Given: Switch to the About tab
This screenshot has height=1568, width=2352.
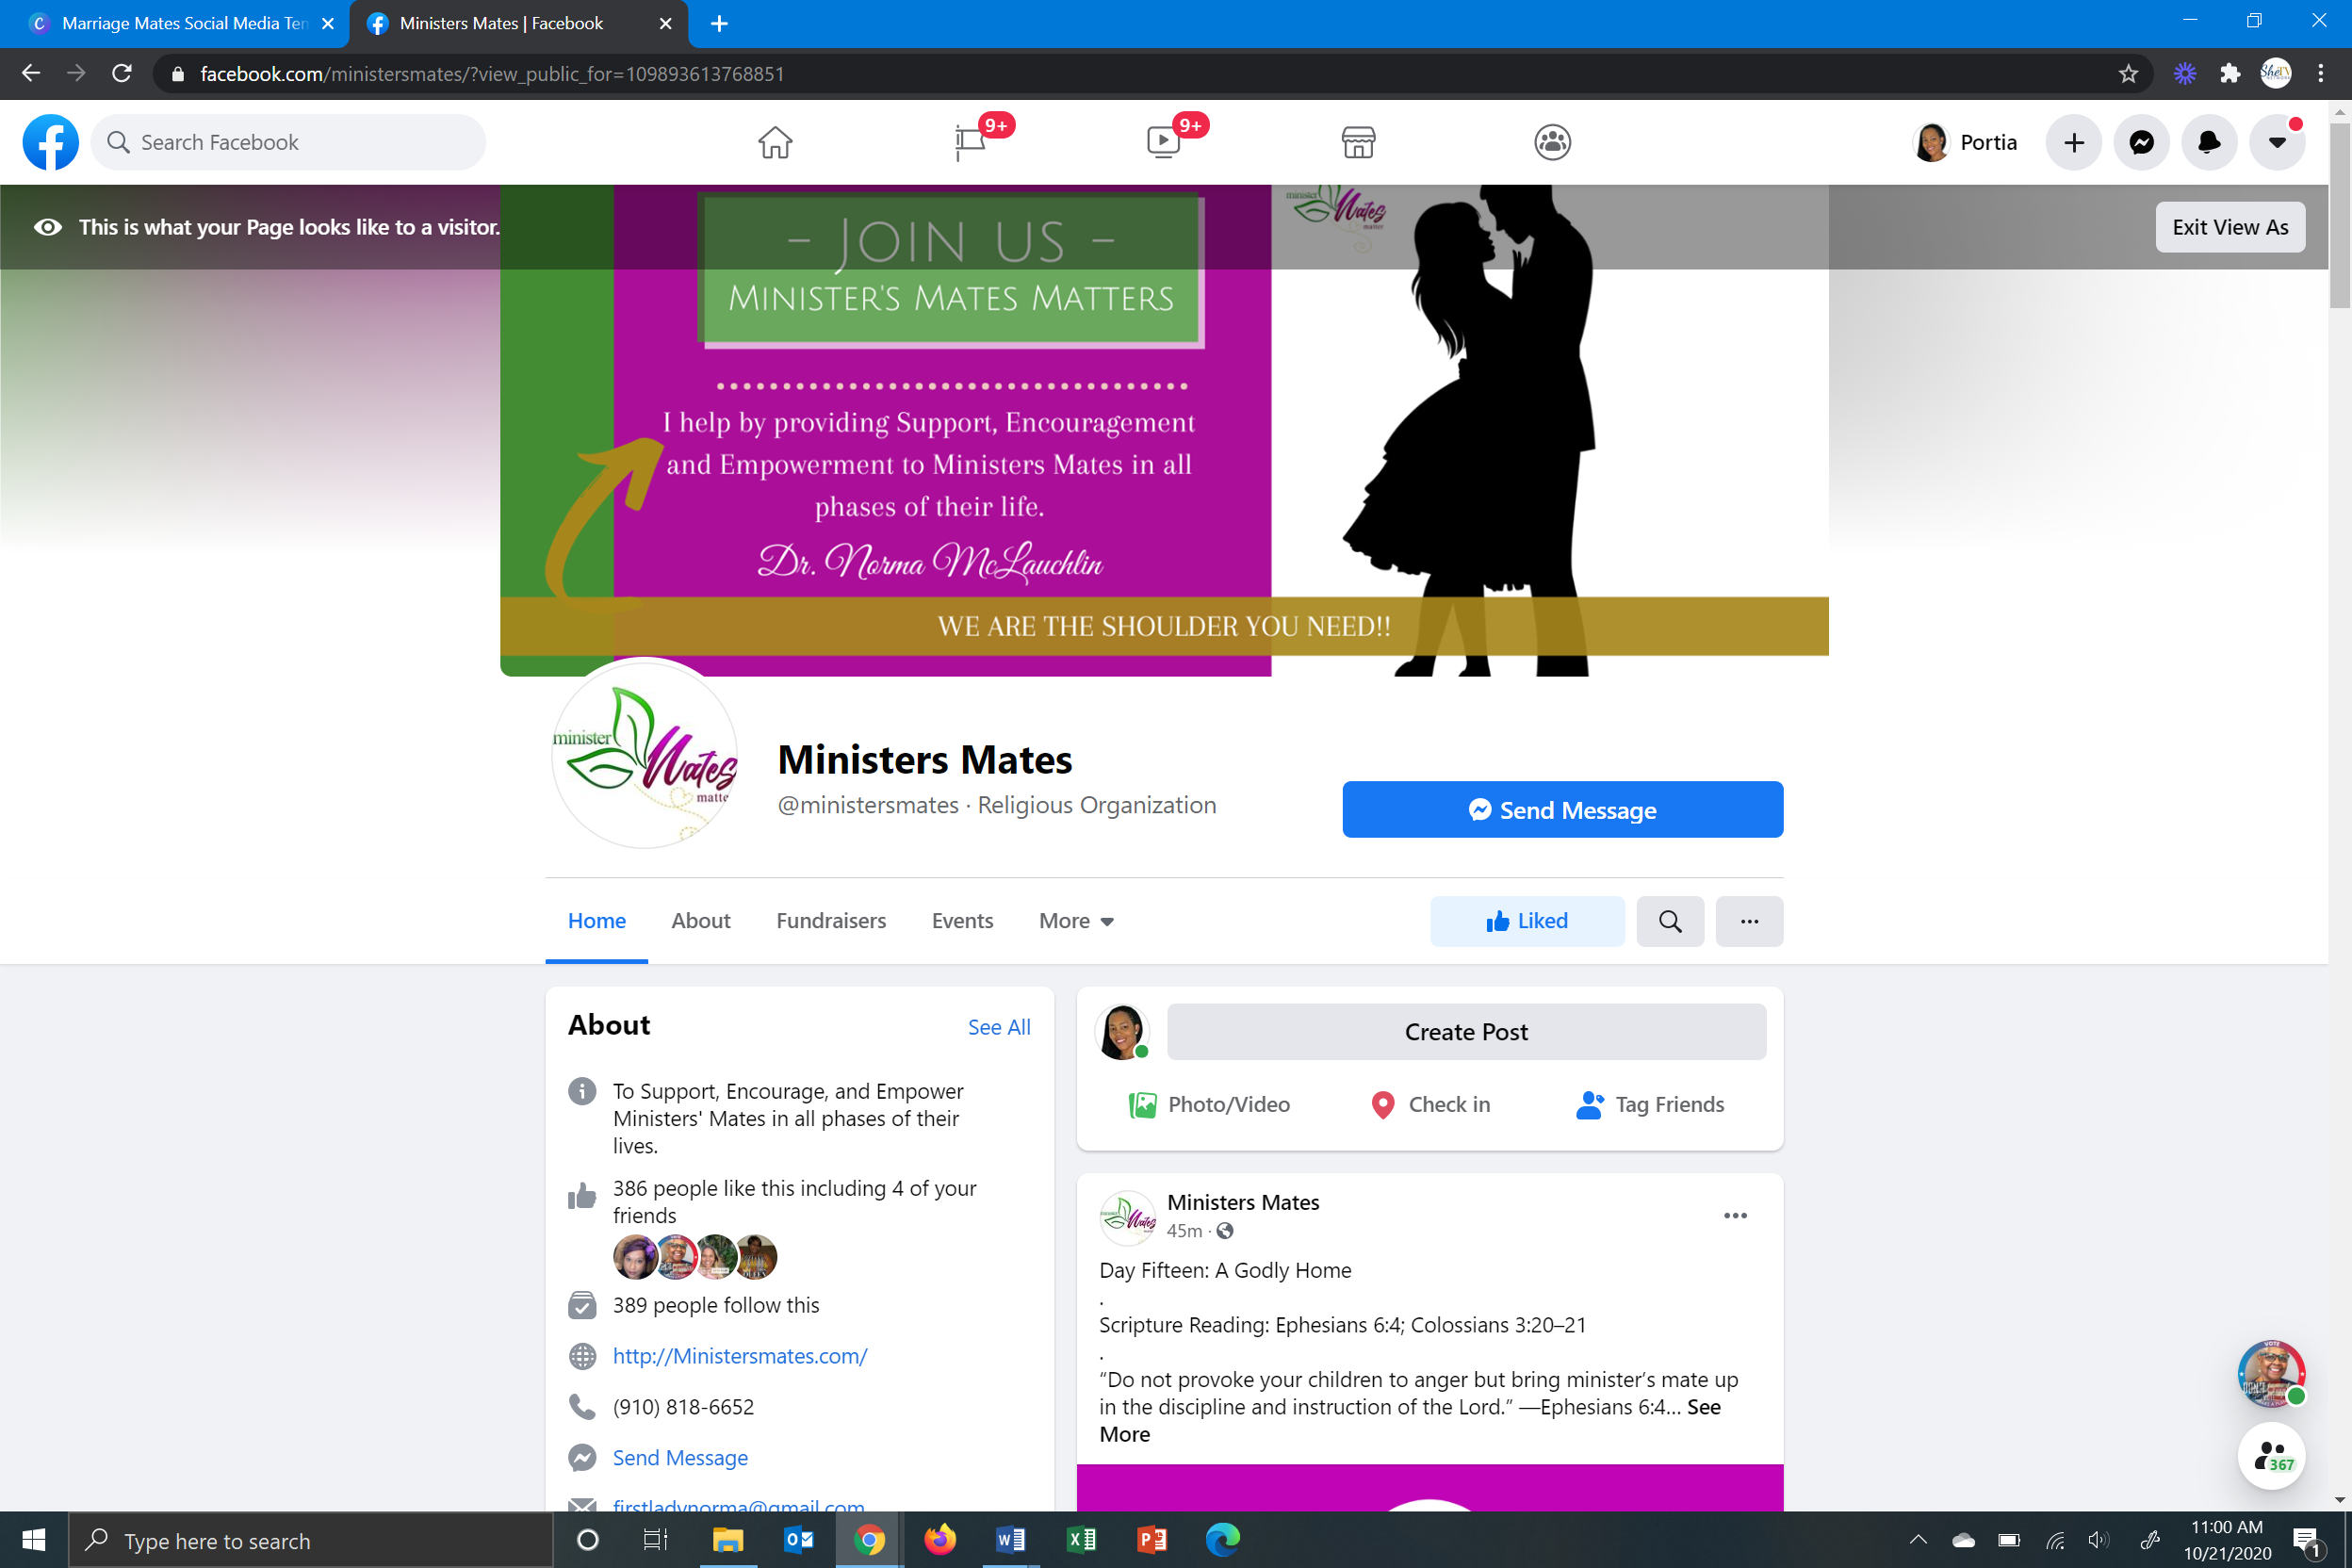Looking at the screenshot, I should point(700,921).
